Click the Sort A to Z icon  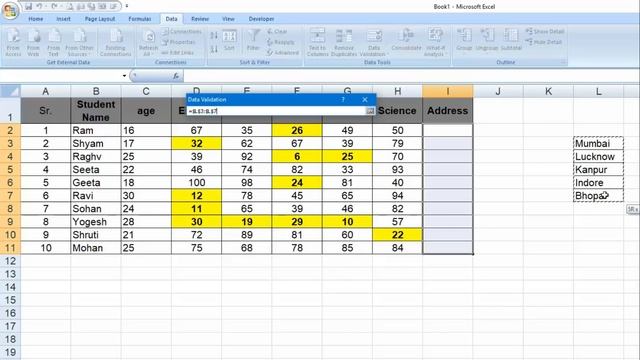[214, 36]
